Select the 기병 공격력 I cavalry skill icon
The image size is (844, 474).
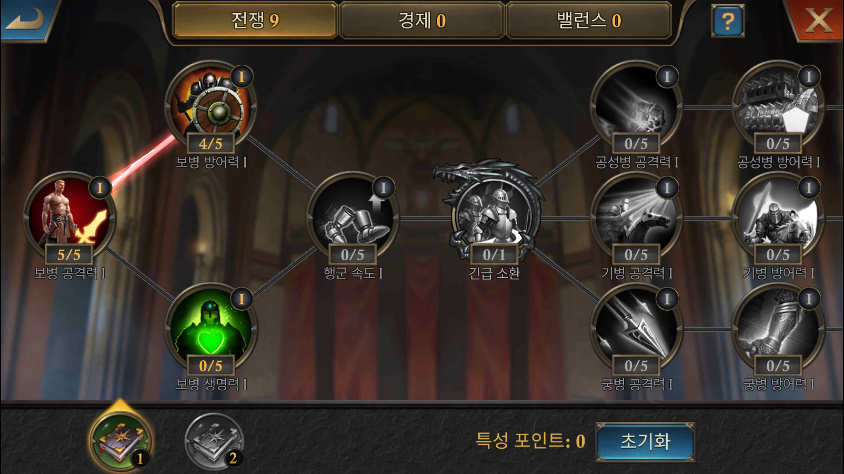(636, 217)
